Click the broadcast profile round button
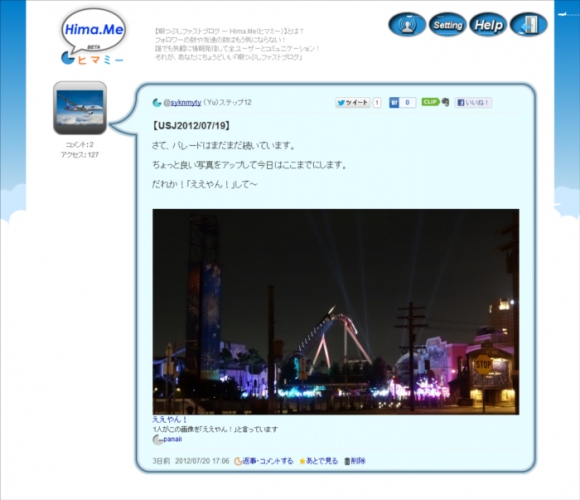The width and height of the screenshot is (580, 500). click(x=407, y=25)
